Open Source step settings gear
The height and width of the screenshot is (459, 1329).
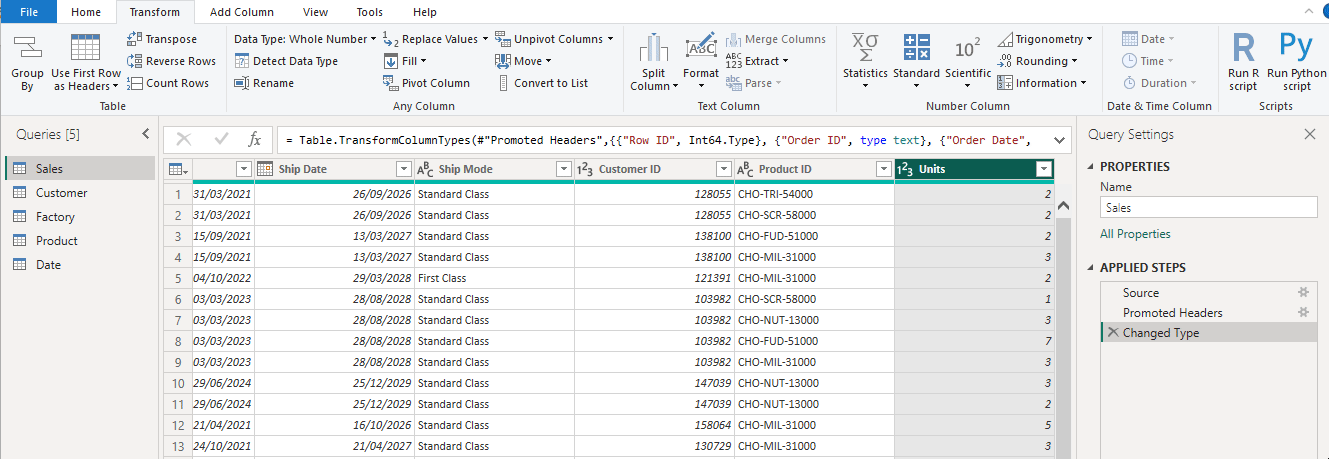point(1303,293)
